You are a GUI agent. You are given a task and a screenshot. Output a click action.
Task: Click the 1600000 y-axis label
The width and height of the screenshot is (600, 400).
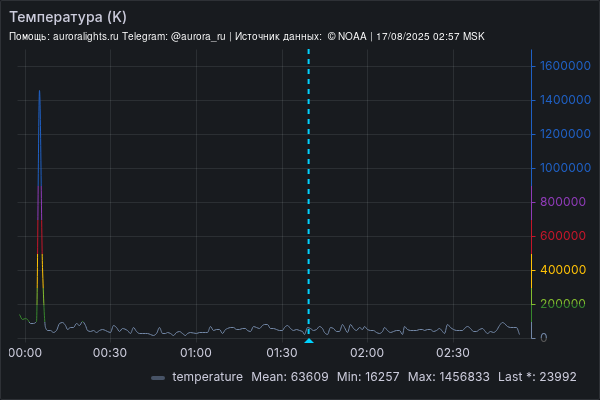[x=565, y=66]
